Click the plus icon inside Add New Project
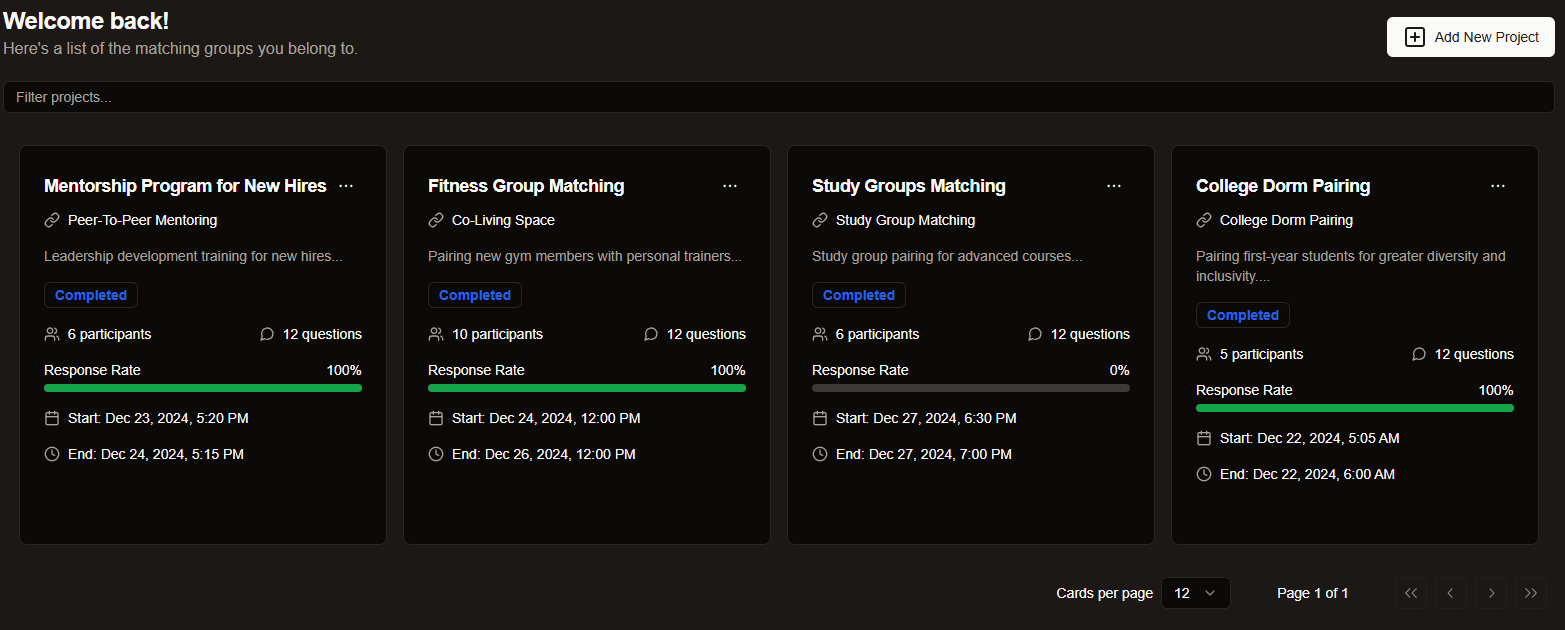The width and height of the screenshot is (1565, 630). pos(1415,36)
